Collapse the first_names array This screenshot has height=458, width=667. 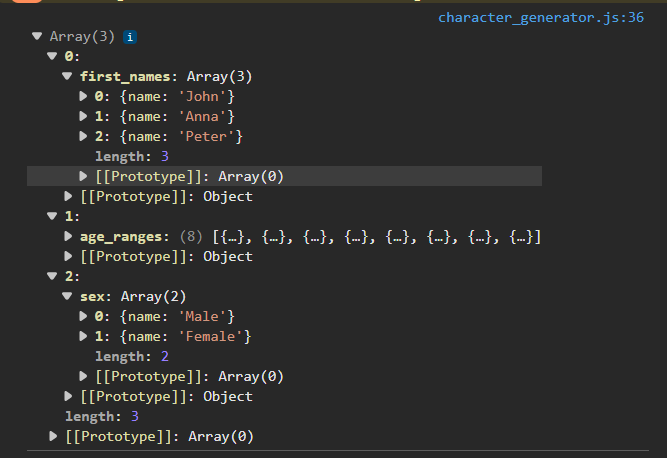[x=69, y=76]
